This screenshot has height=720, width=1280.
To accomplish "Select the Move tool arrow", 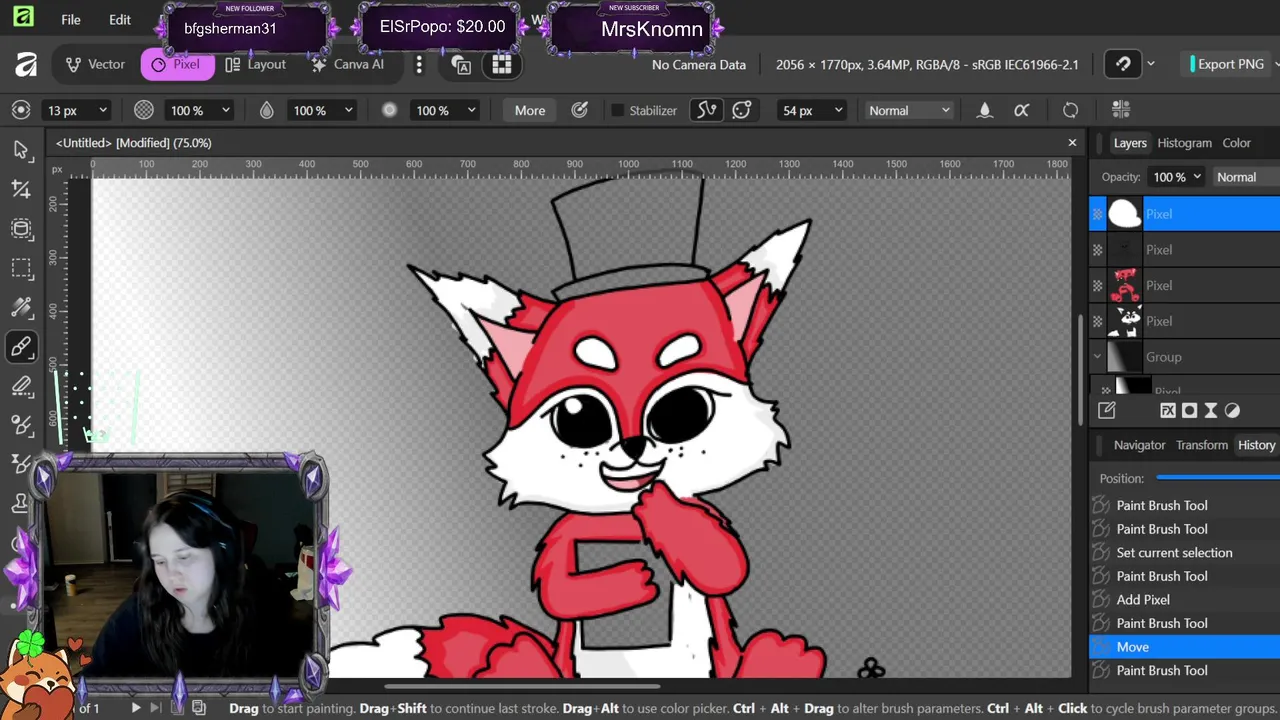I will 21,150.
